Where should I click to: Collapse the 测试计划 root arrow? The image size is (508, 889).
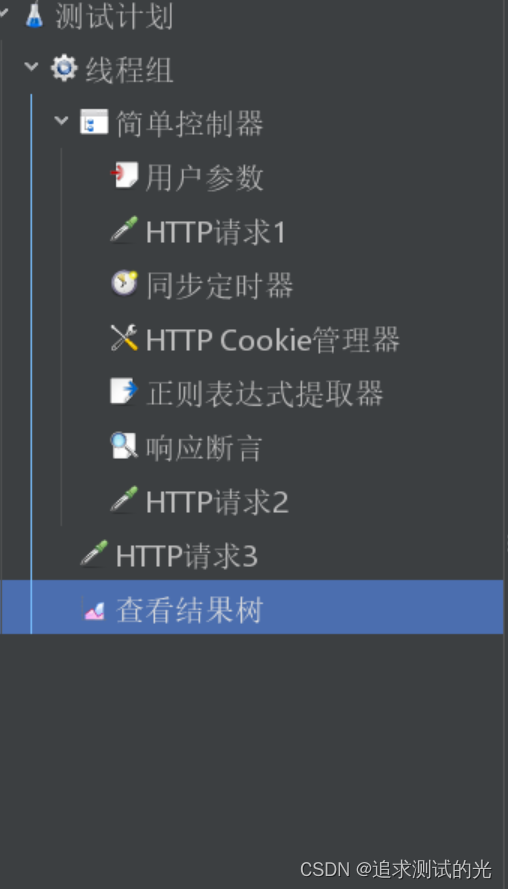pos(3,11)
